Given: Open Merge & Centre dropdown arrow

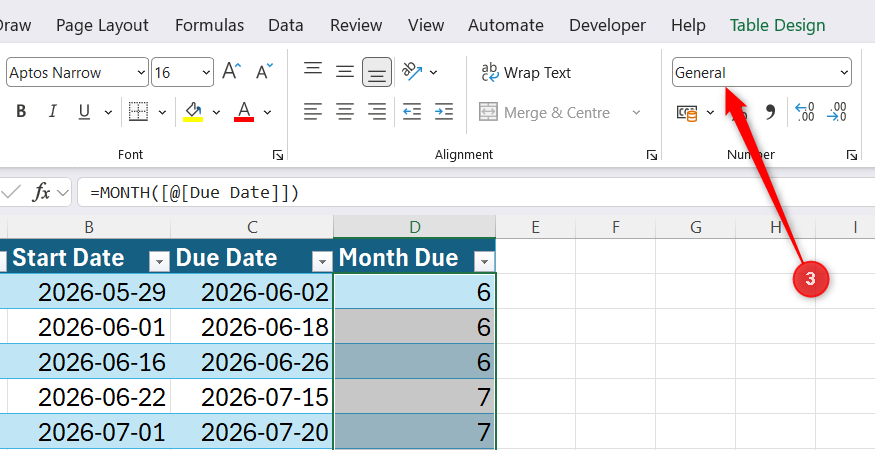Looking at the screenshot, I should point(636,113).
